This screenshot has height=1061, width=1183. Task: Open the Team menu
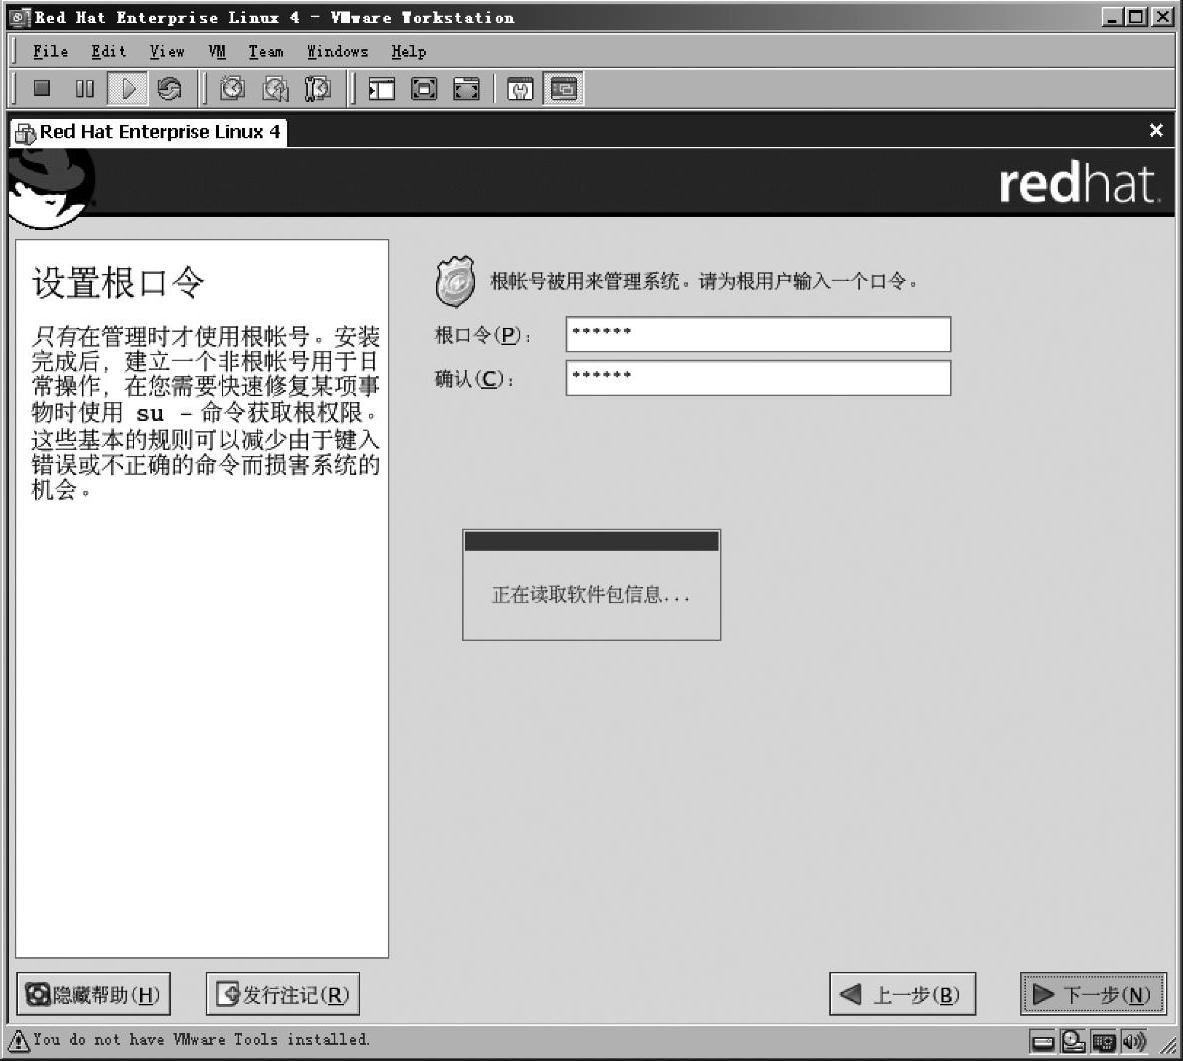[x=266, y=51]
